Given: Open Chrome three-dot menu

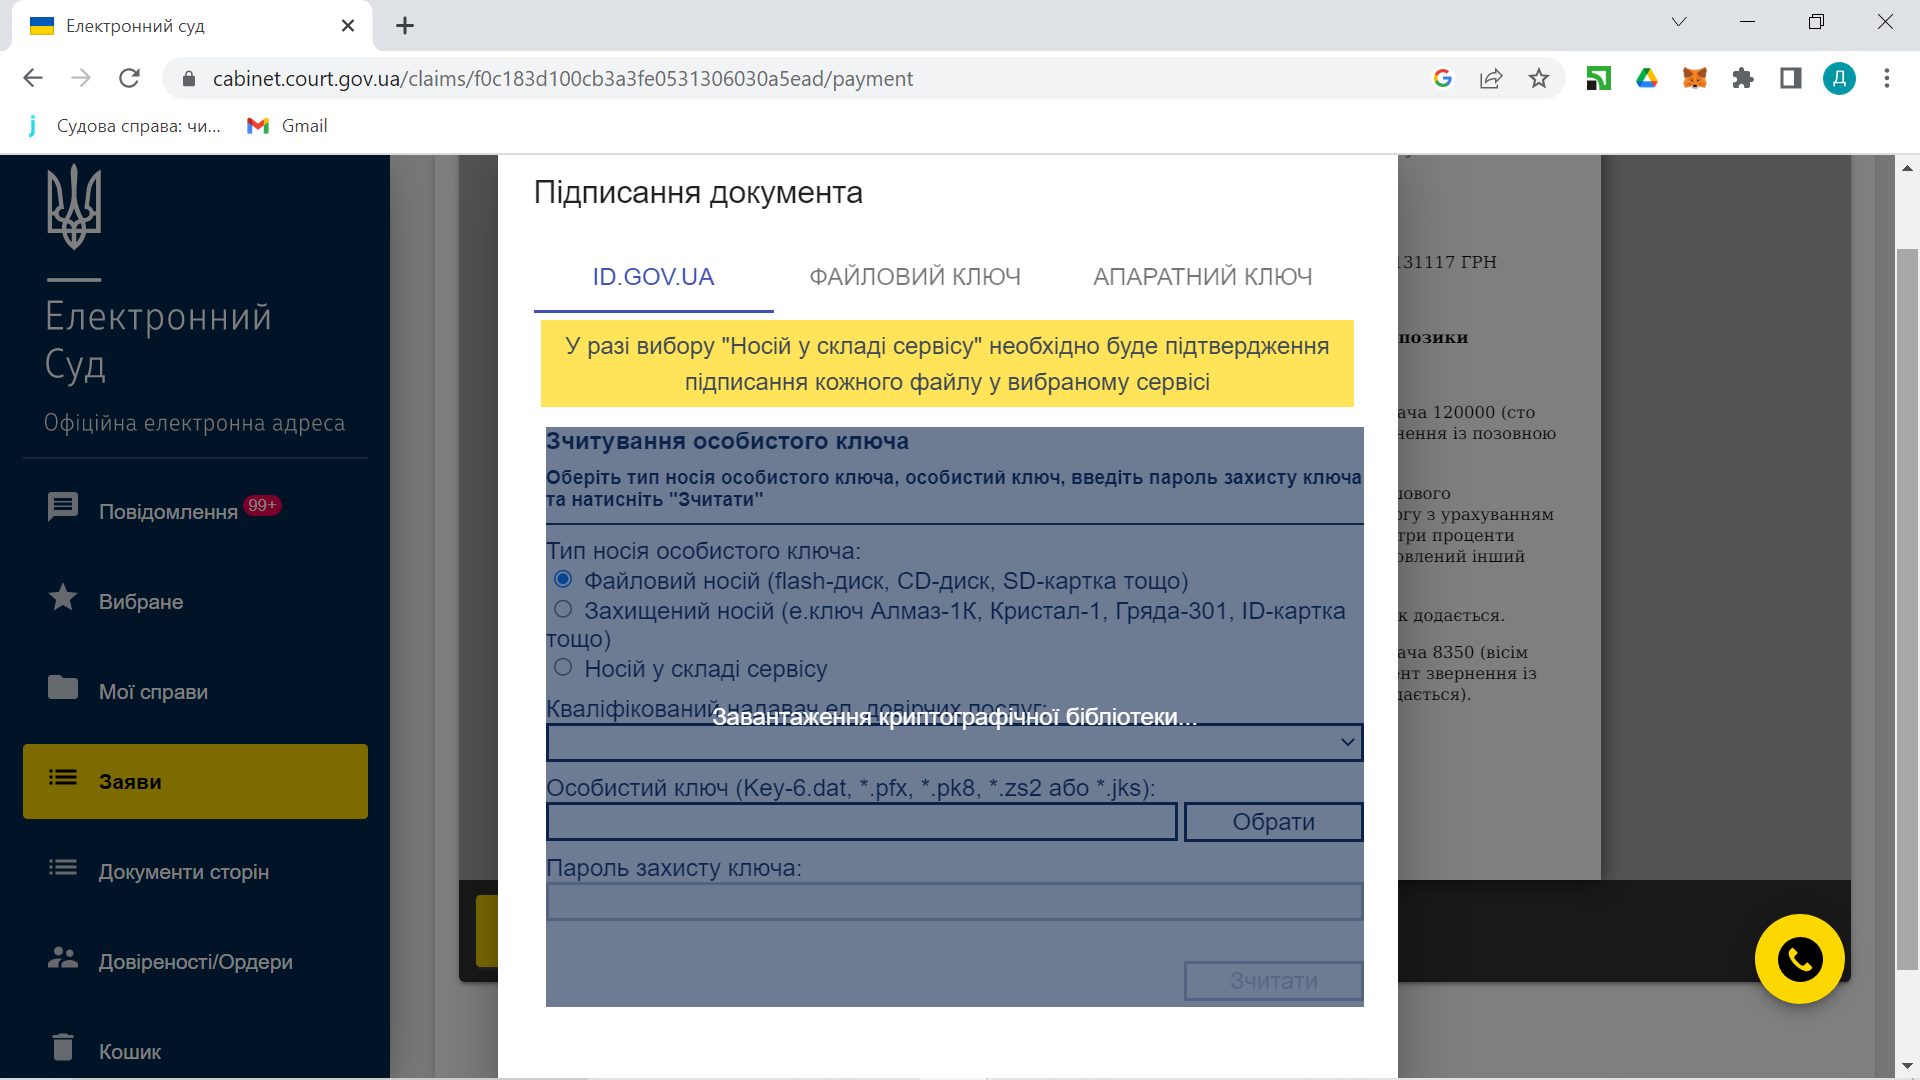Looking at the screenshot, I should pyautogui.click(x=1887, y=78).
